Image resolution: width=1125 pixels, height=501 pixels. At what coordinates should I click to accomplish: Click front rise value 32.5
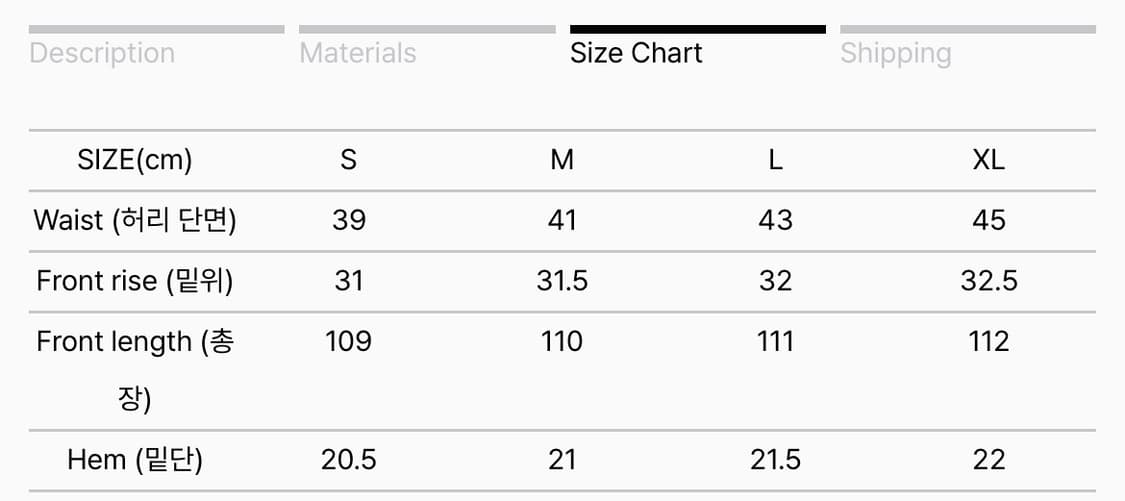[988, 281]
